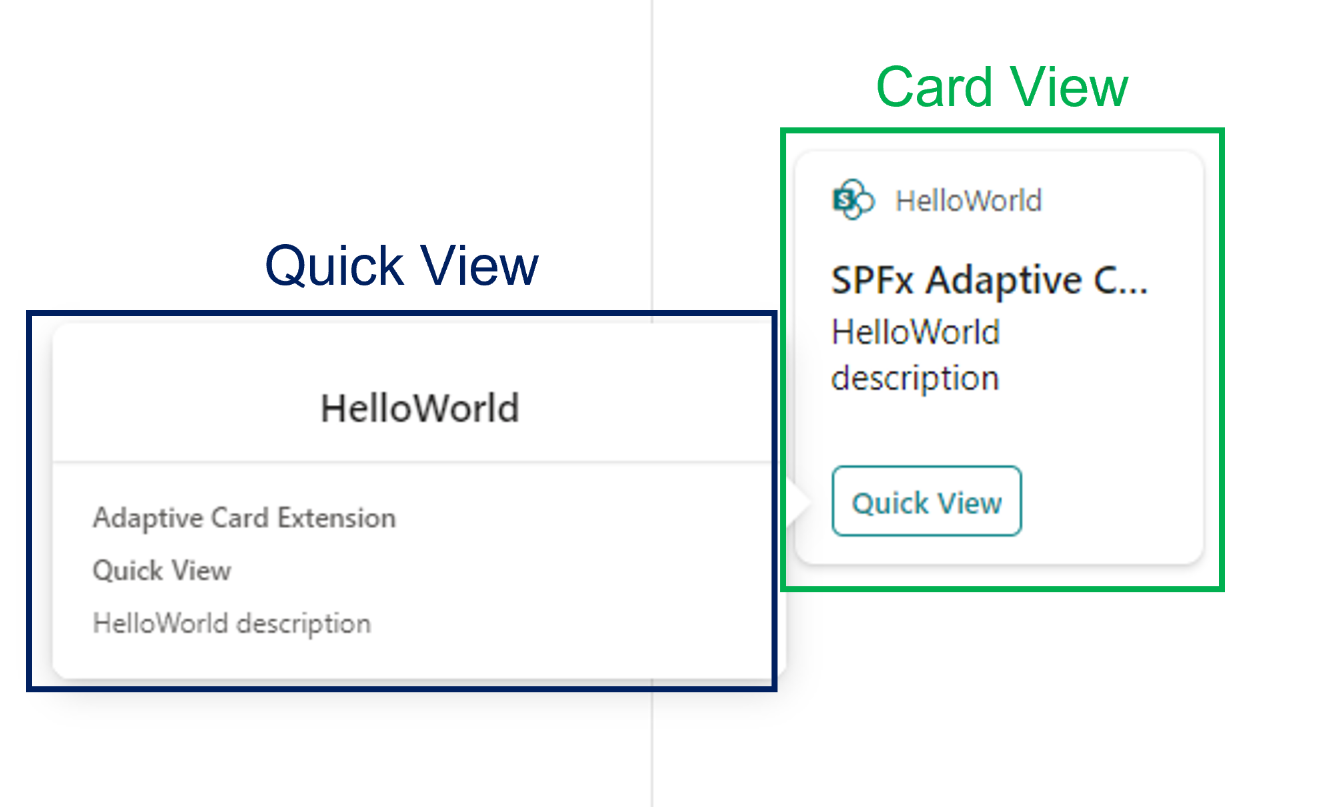The height and width of the screenshot is (807, 1343).
Task: Click the word 'description' on the card
Action: [x=915, y=379]
